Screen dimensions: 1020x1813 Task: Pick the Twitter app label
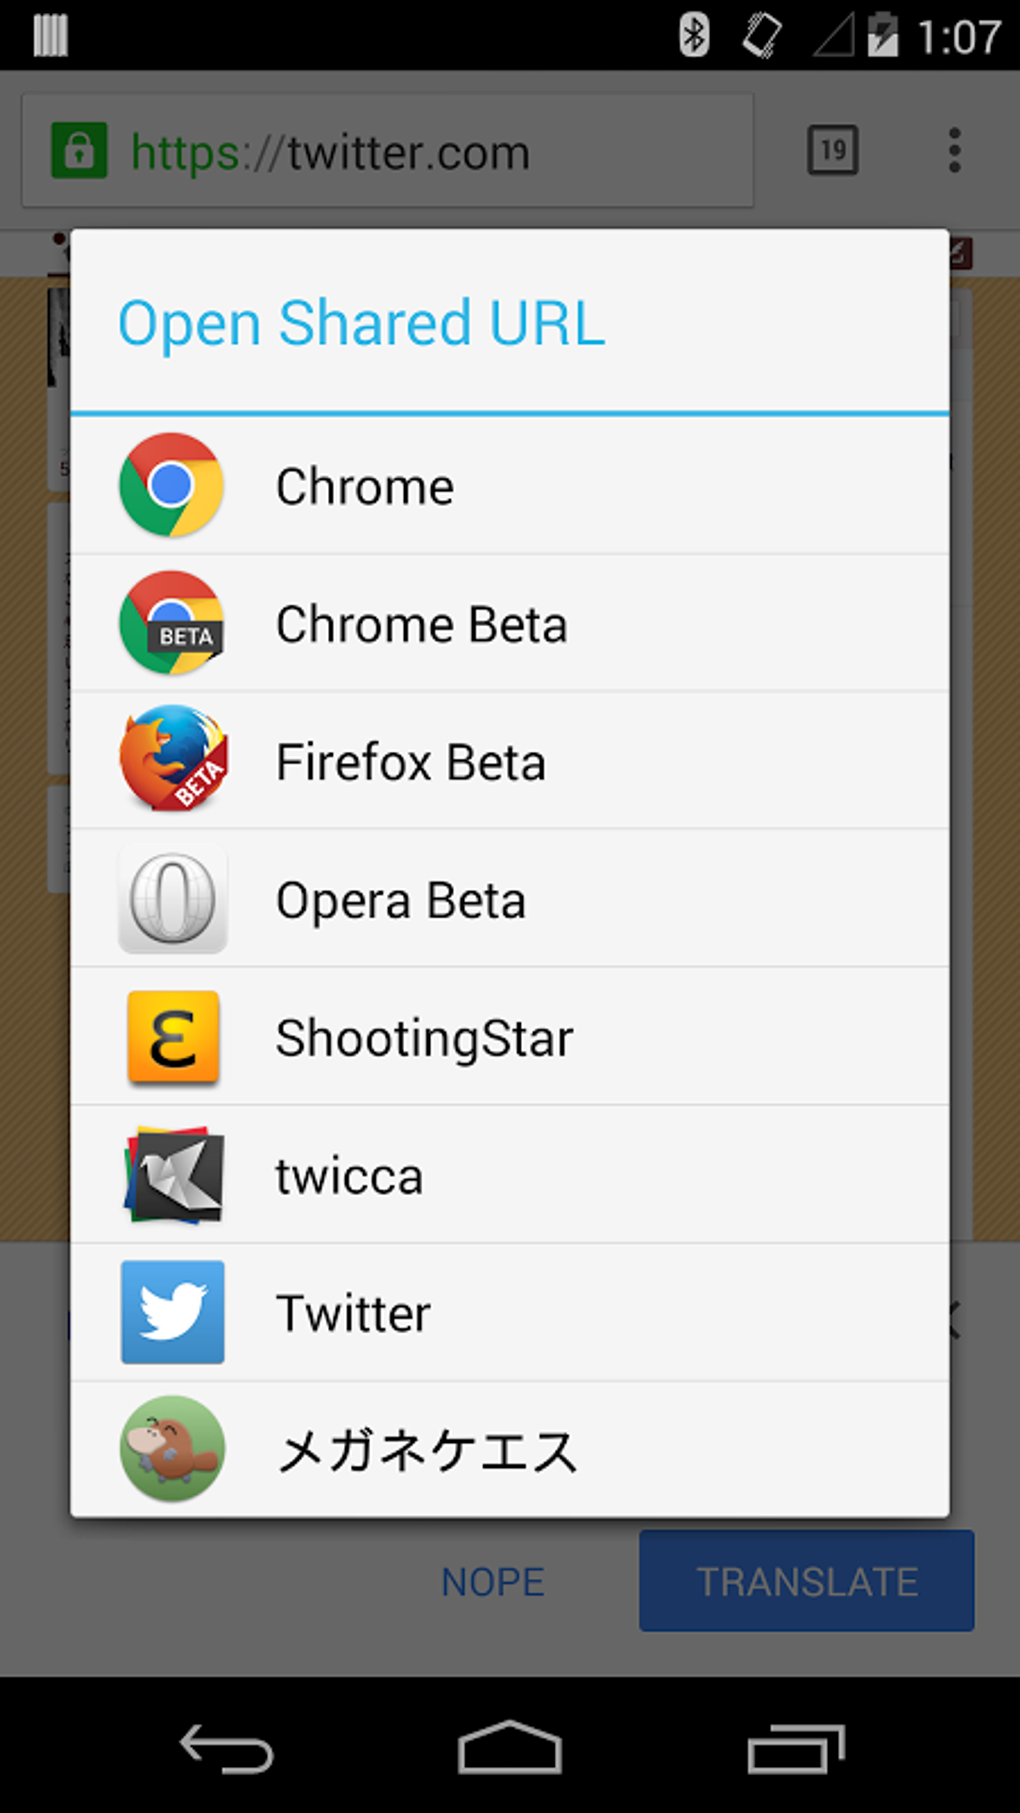click(353, 1314)
